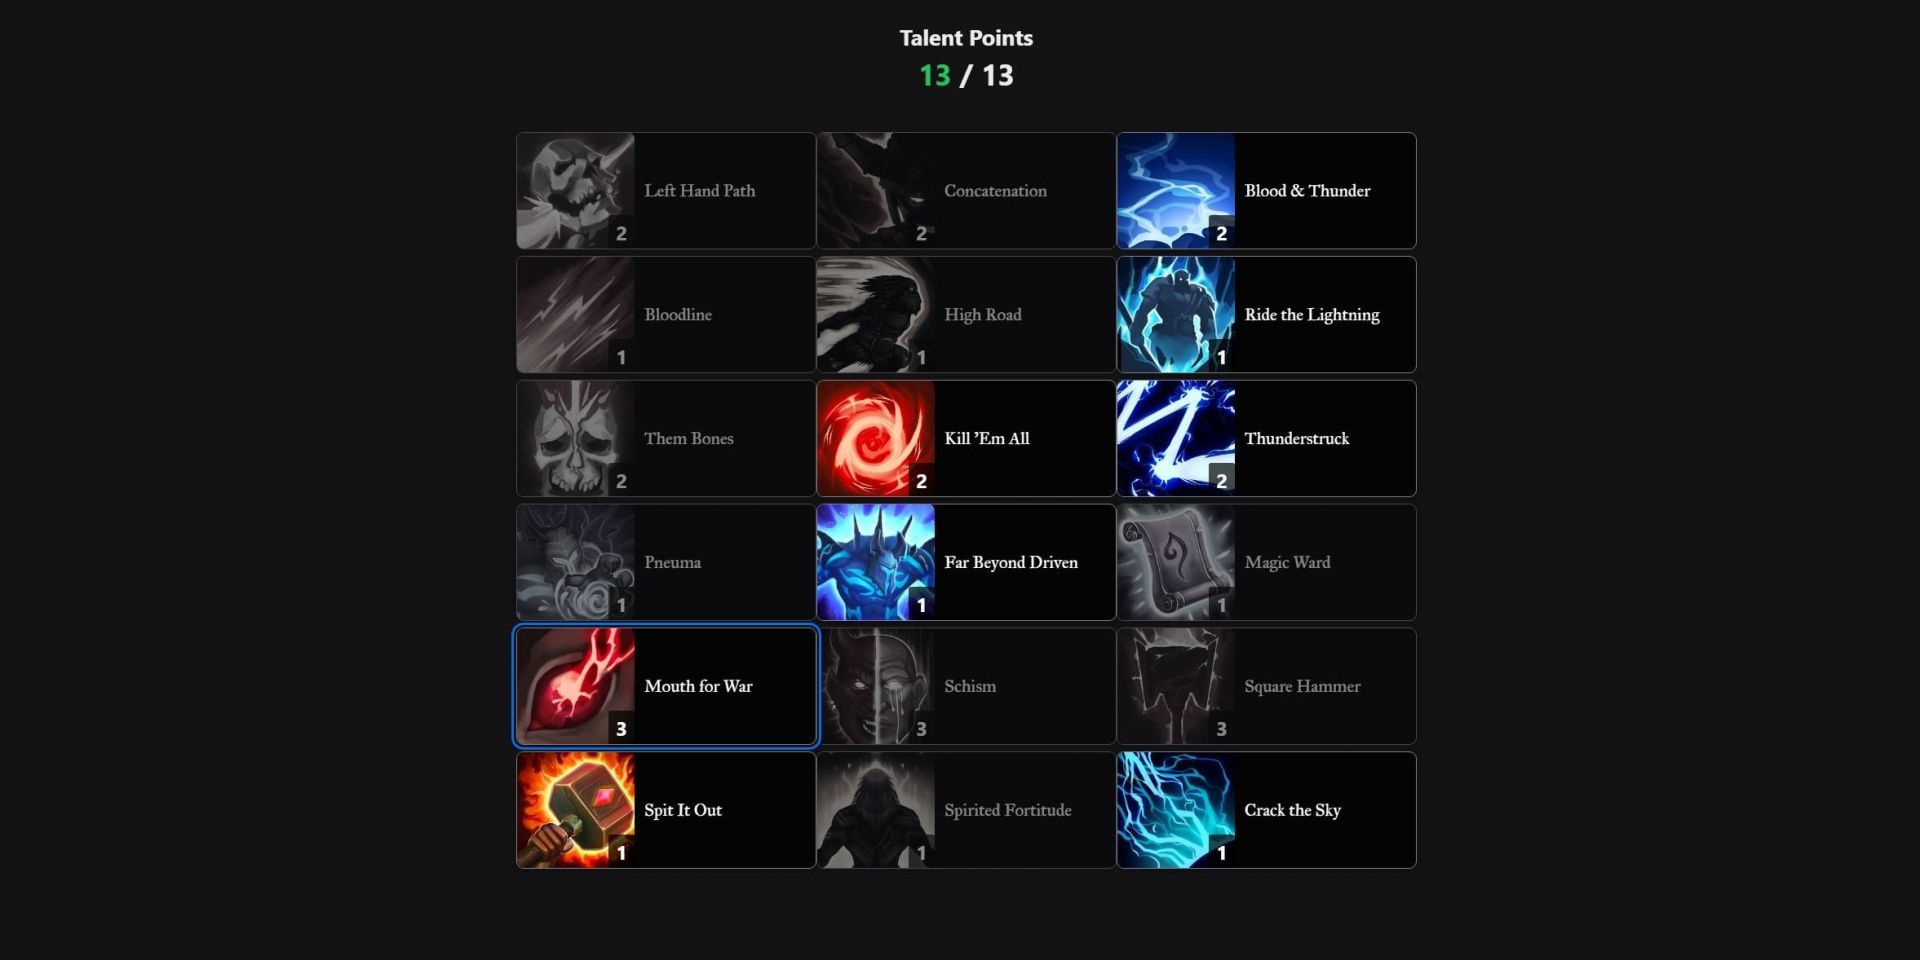Screen dimensions: 1920x960
Task: Select the Magic Ward scroll icon
Action: 1175,563
